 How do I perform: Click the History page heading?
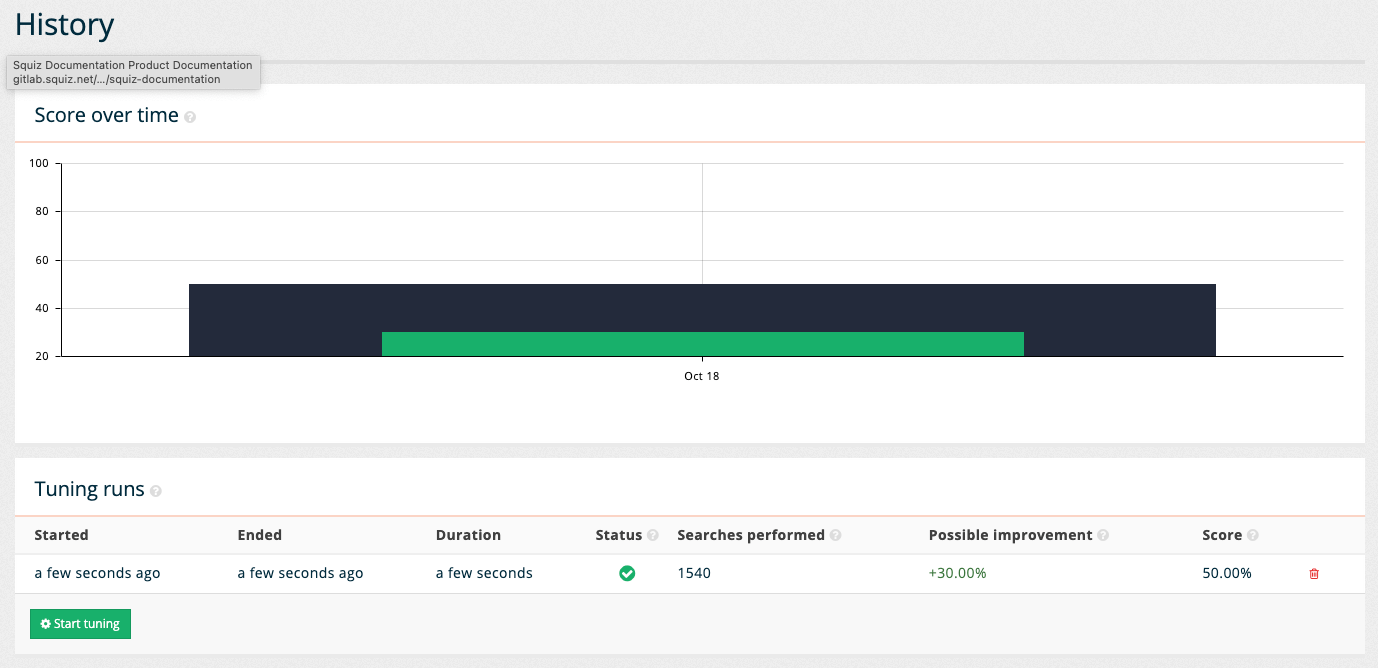pos(65,25)
